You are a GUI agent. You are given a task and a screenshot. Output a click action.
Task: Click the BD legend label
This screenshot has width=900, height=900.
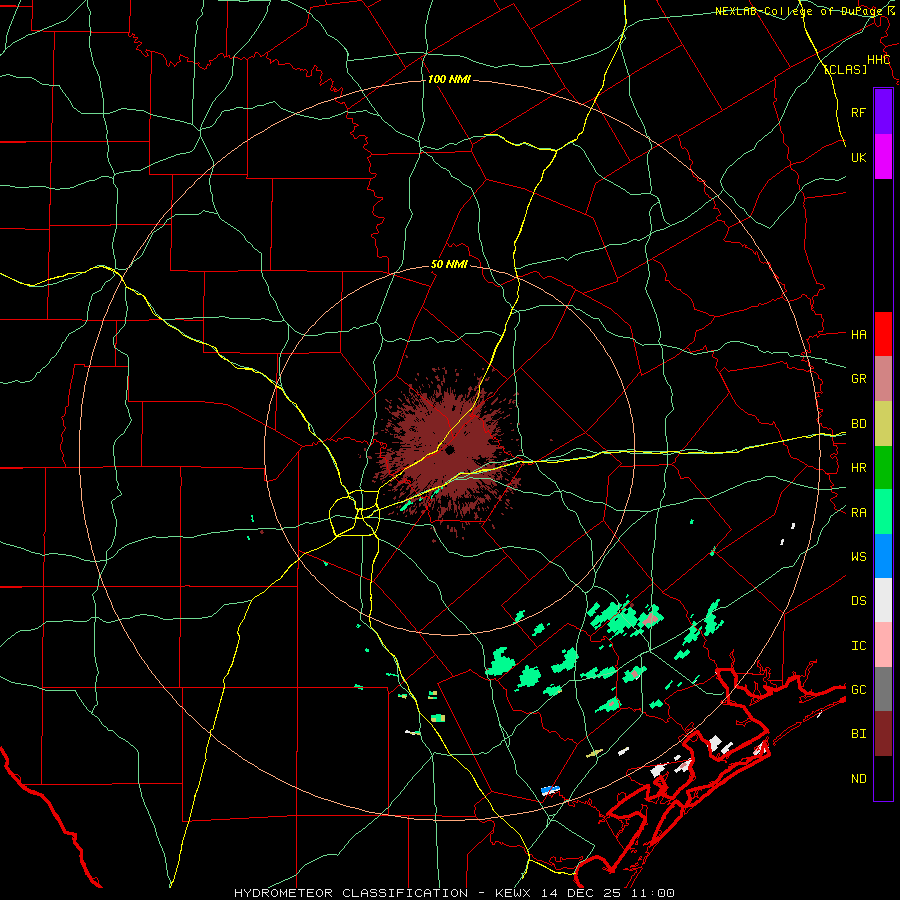pyautogui.click(x=858, y=424)
